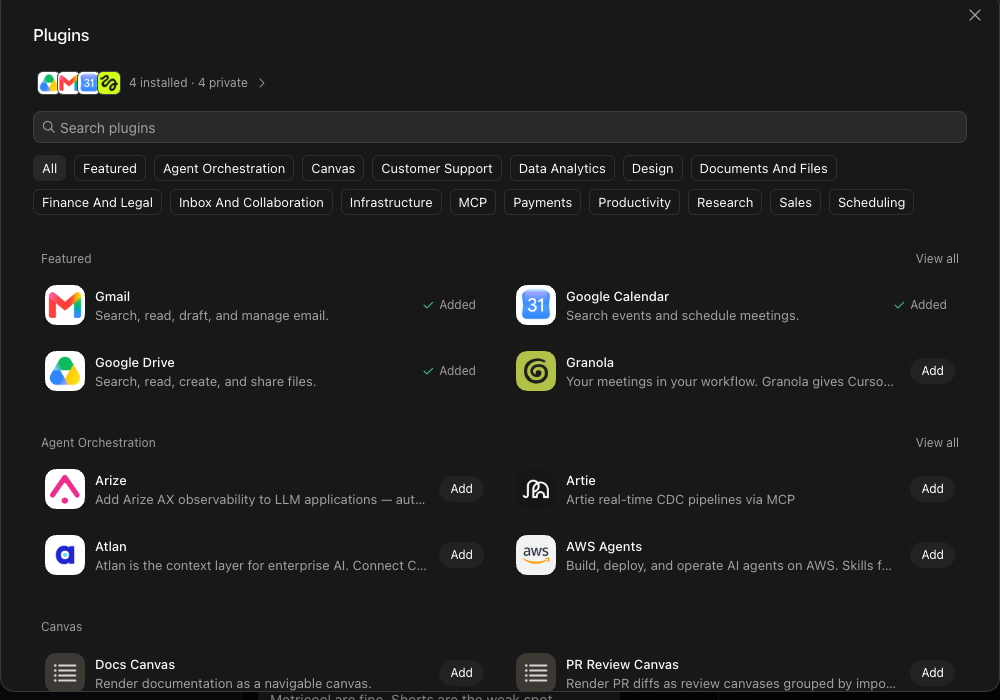1000x700 pixels.
Task: Click the Google Drive plugin icon
Action: point(65,371)
